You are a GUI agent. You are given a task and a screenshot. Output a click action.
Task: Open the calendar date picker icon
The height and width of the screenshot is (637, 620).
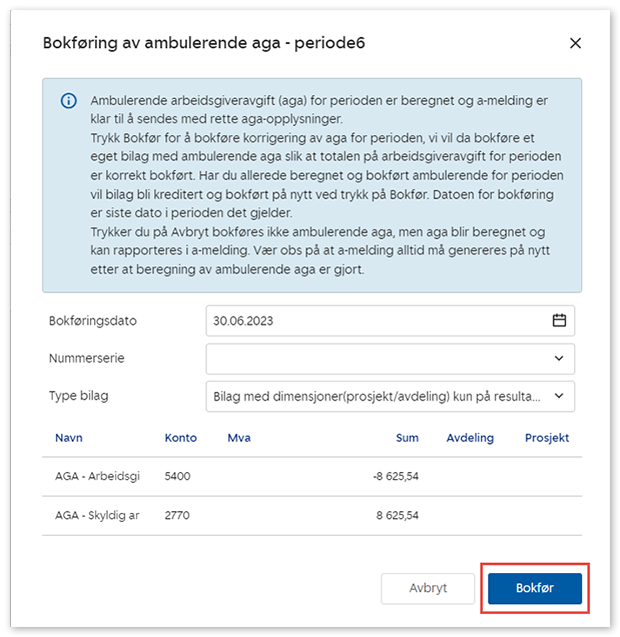click(559, 321)
